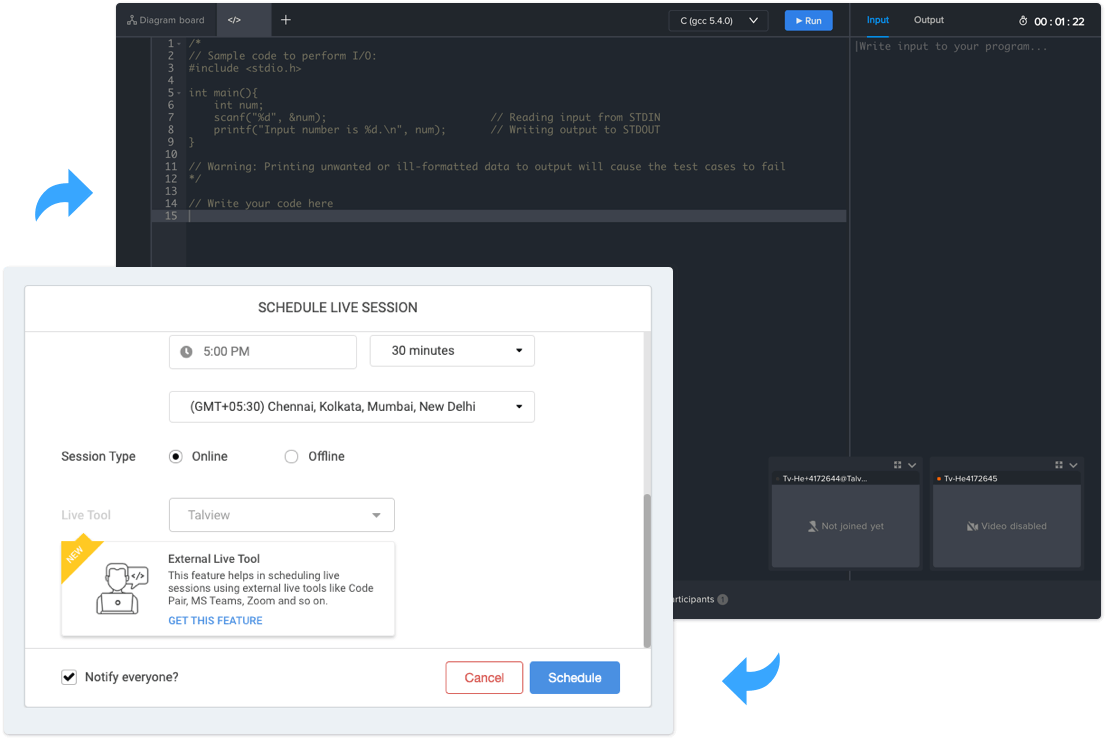Viewport: 1107px width, 741px height.
Task: Open the Diagram board tab
Action: pos(166,20)
